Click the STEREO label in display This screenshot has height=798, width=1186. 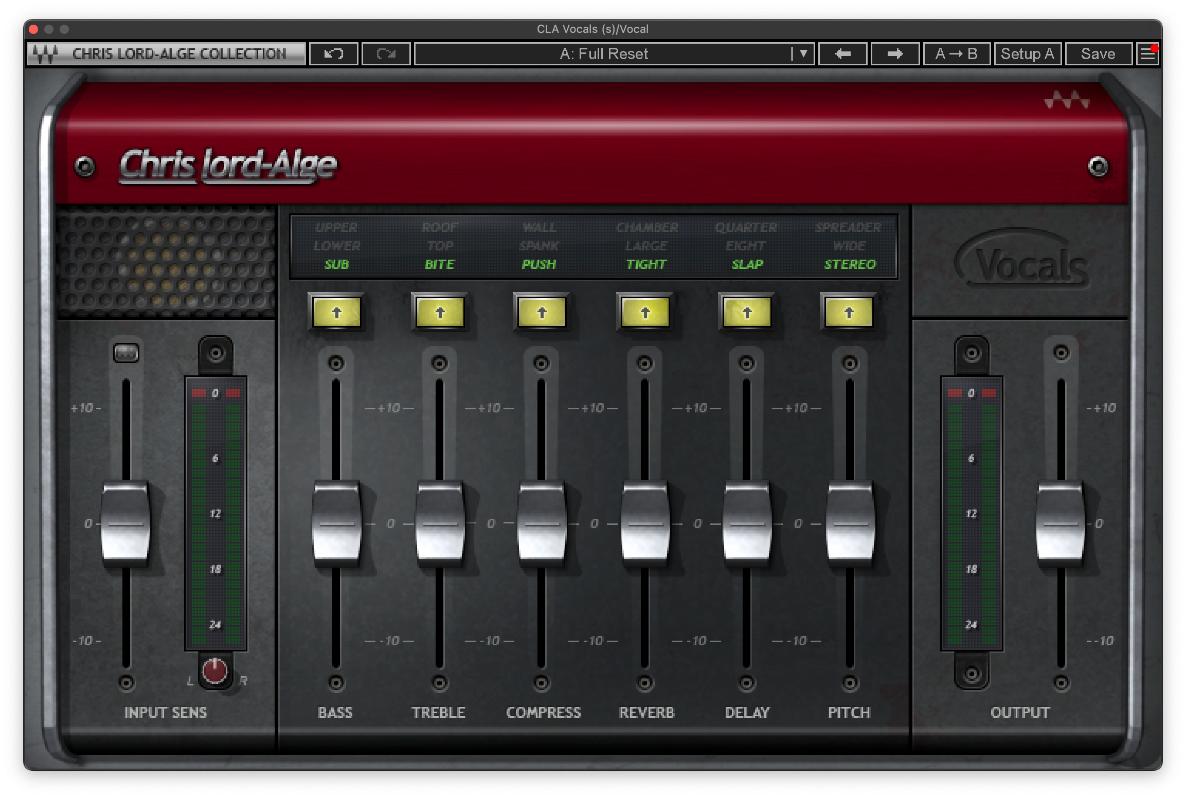tap(849, 264)
